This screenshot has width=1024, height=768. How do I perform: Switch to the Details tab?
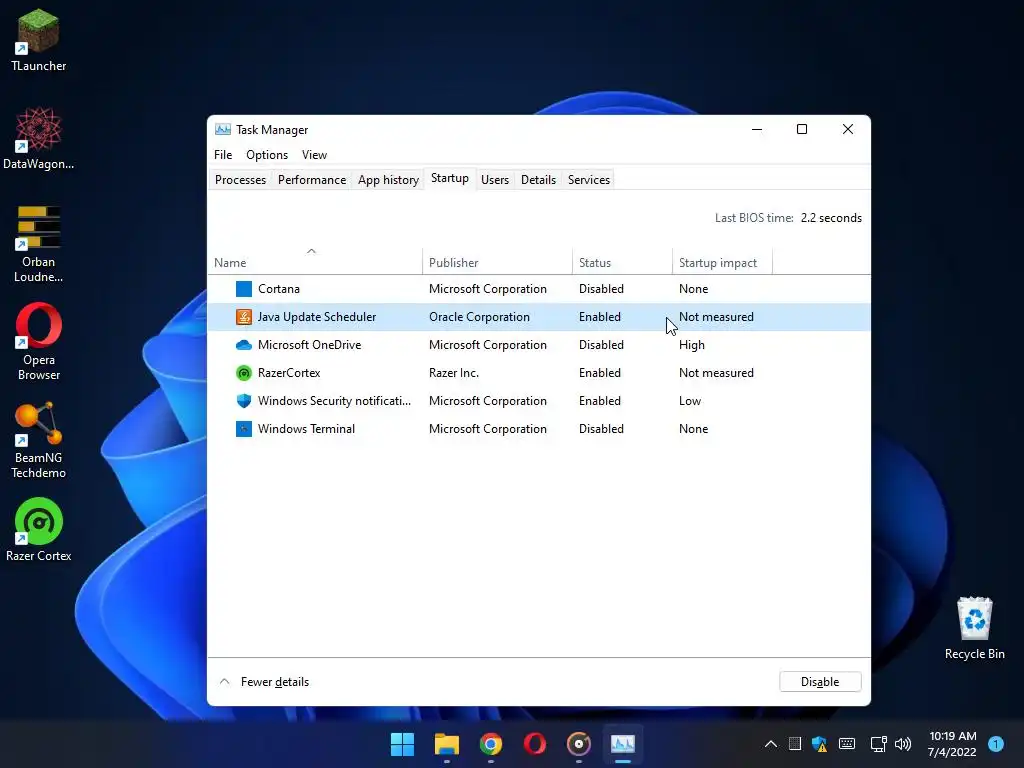click(539, 180)
